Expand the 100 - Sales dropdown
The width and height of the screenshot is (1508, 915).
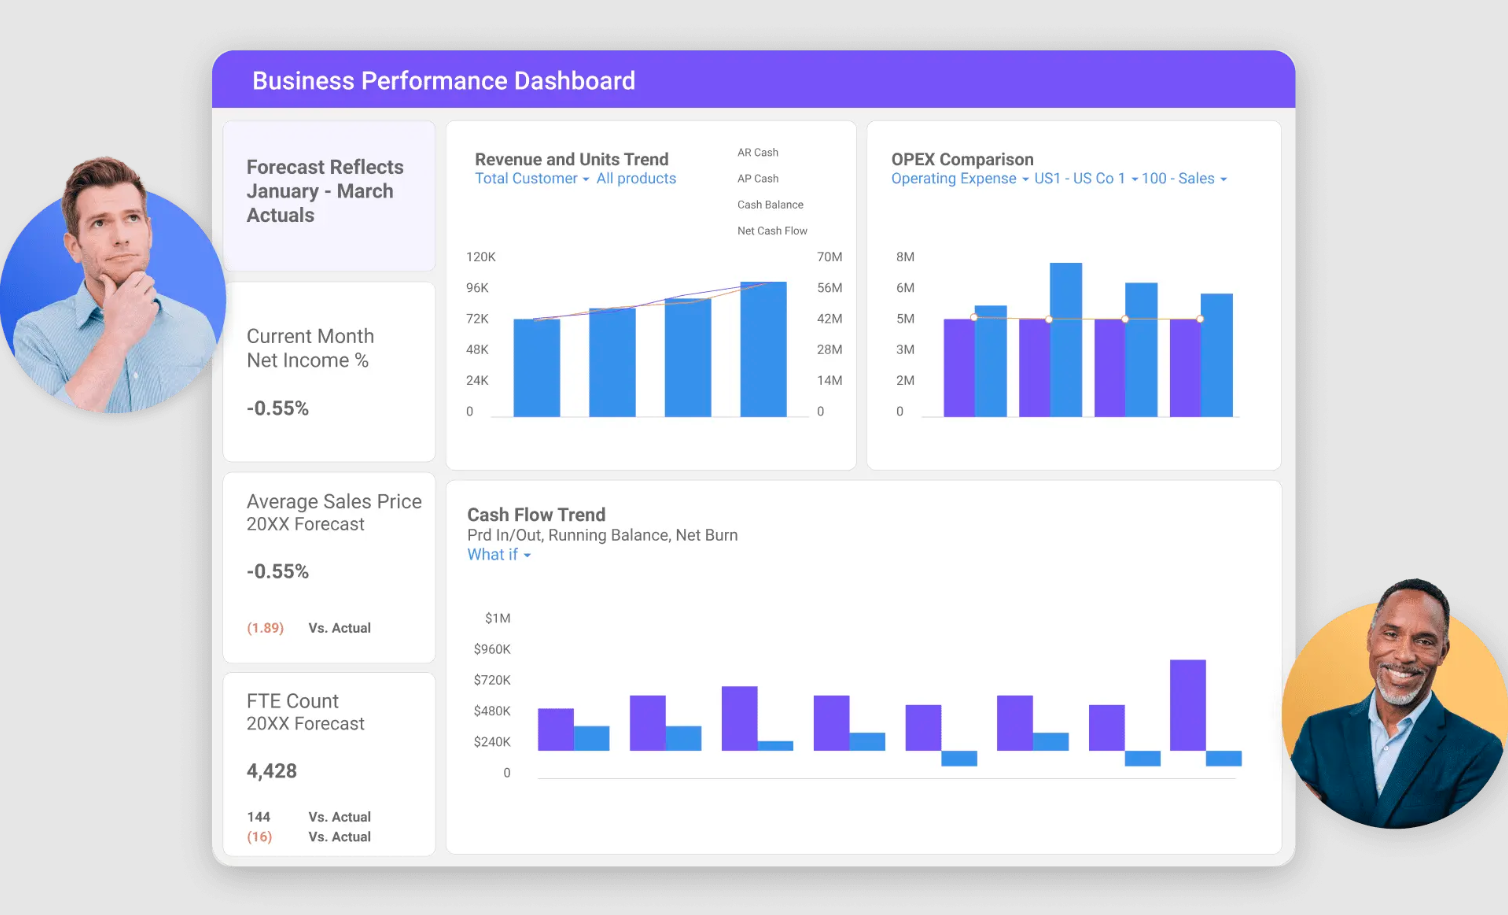coord(1183,179)
